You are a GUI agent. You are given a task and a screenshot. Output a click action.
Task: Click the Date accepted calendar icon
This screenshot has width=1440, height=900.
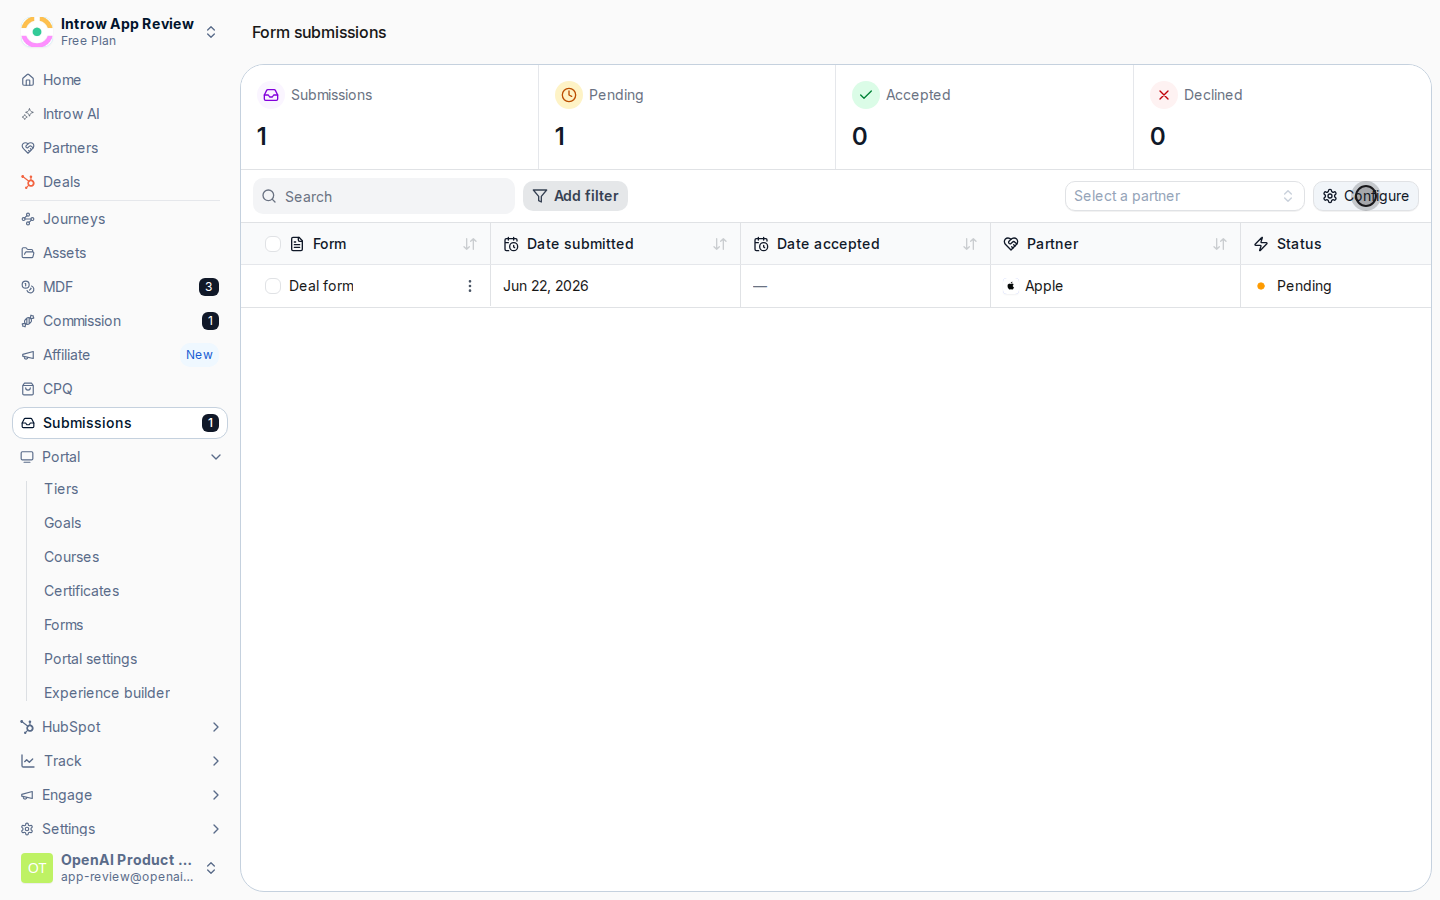(761, 244)
